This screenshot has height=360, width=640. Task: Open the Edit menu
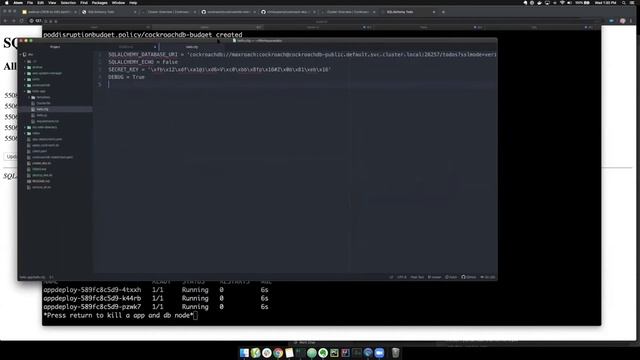point(40,2)
